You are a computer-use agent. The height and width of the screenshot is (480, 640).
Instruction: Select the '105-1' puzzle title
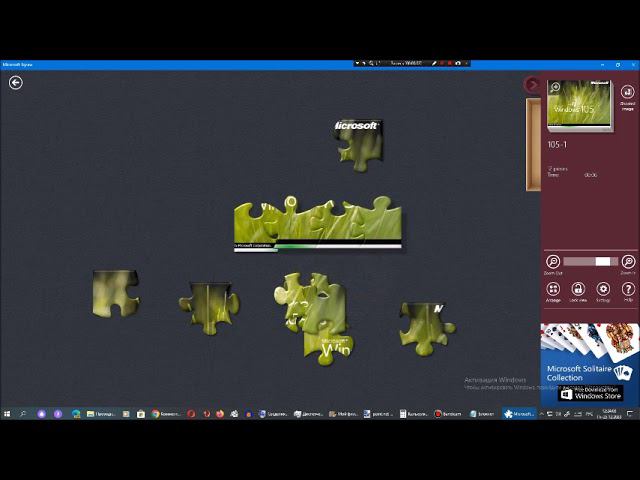[557, 144]
